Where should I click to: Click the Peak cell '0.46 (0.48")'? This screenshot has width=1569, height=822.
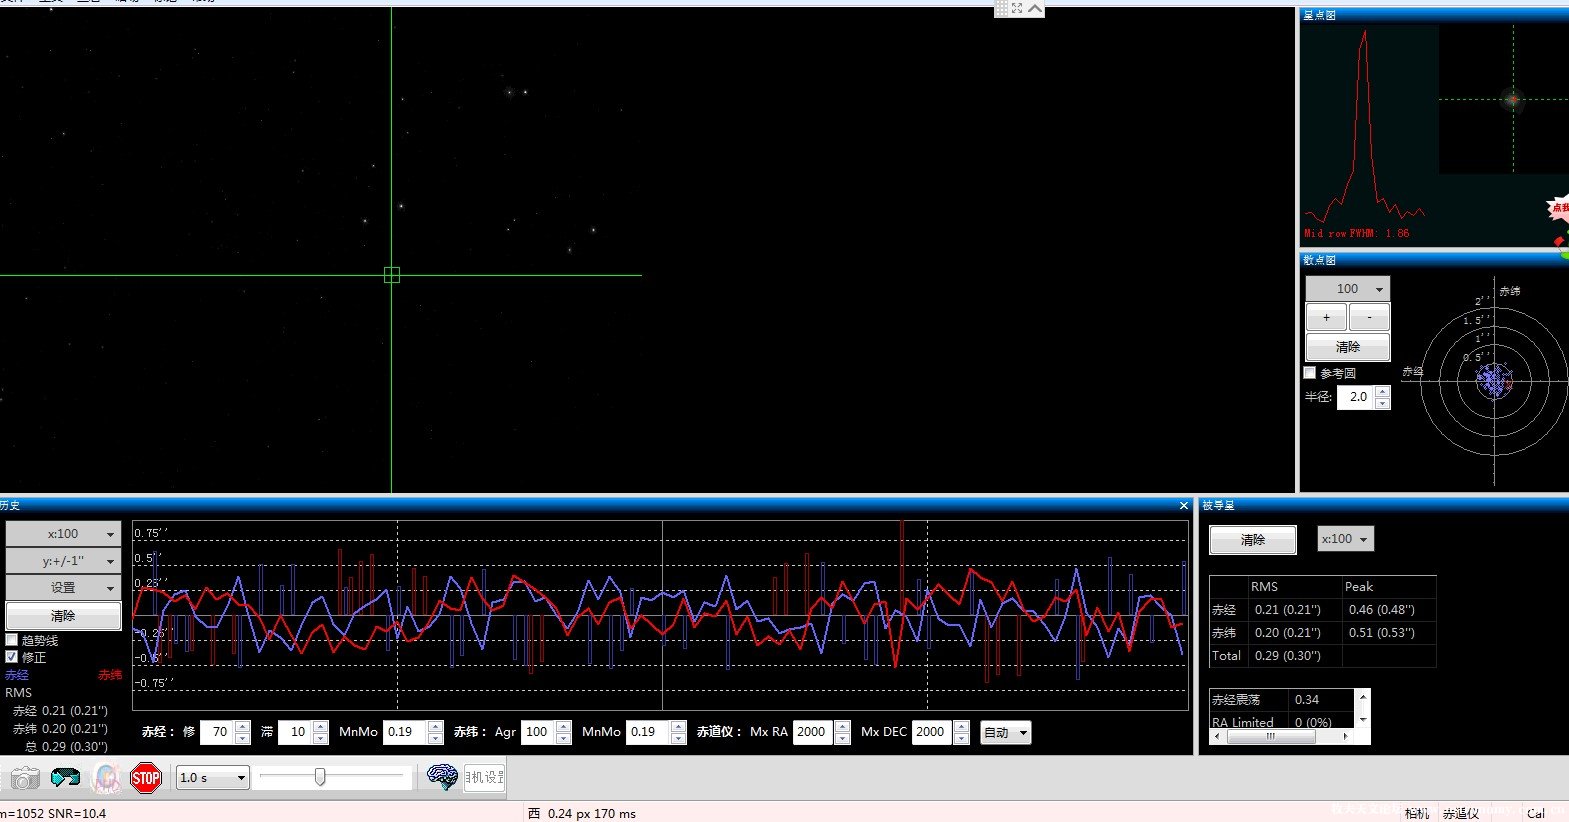point(1381,610)
